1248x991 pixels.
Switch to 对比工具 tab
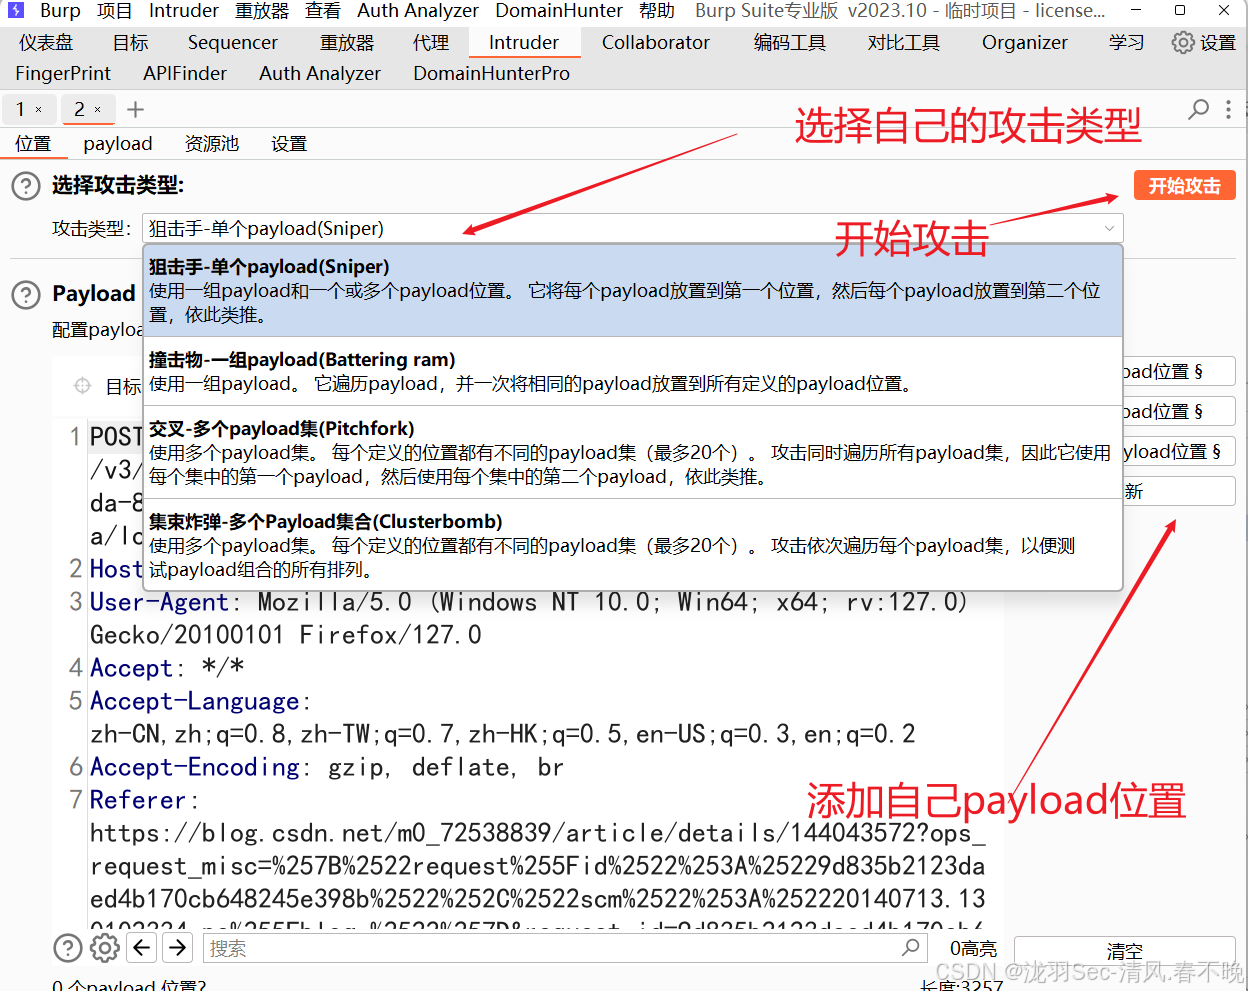pyautogui.click(x=904, y=43)
